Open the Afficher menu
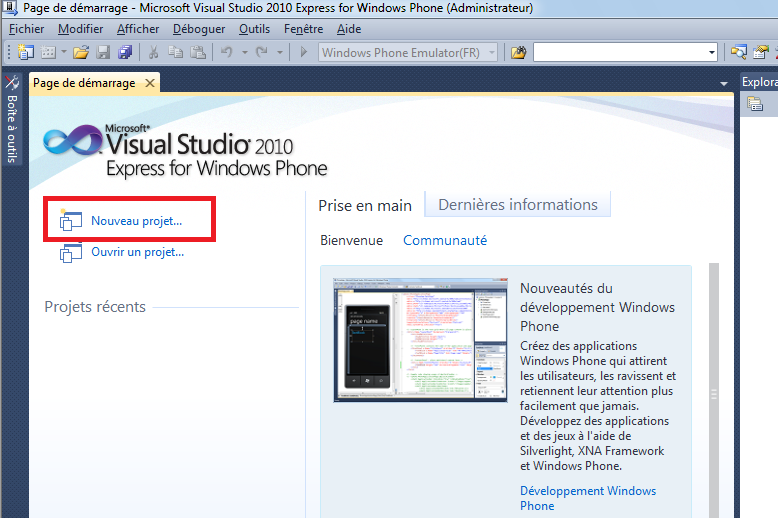 (x=138, y=29)
